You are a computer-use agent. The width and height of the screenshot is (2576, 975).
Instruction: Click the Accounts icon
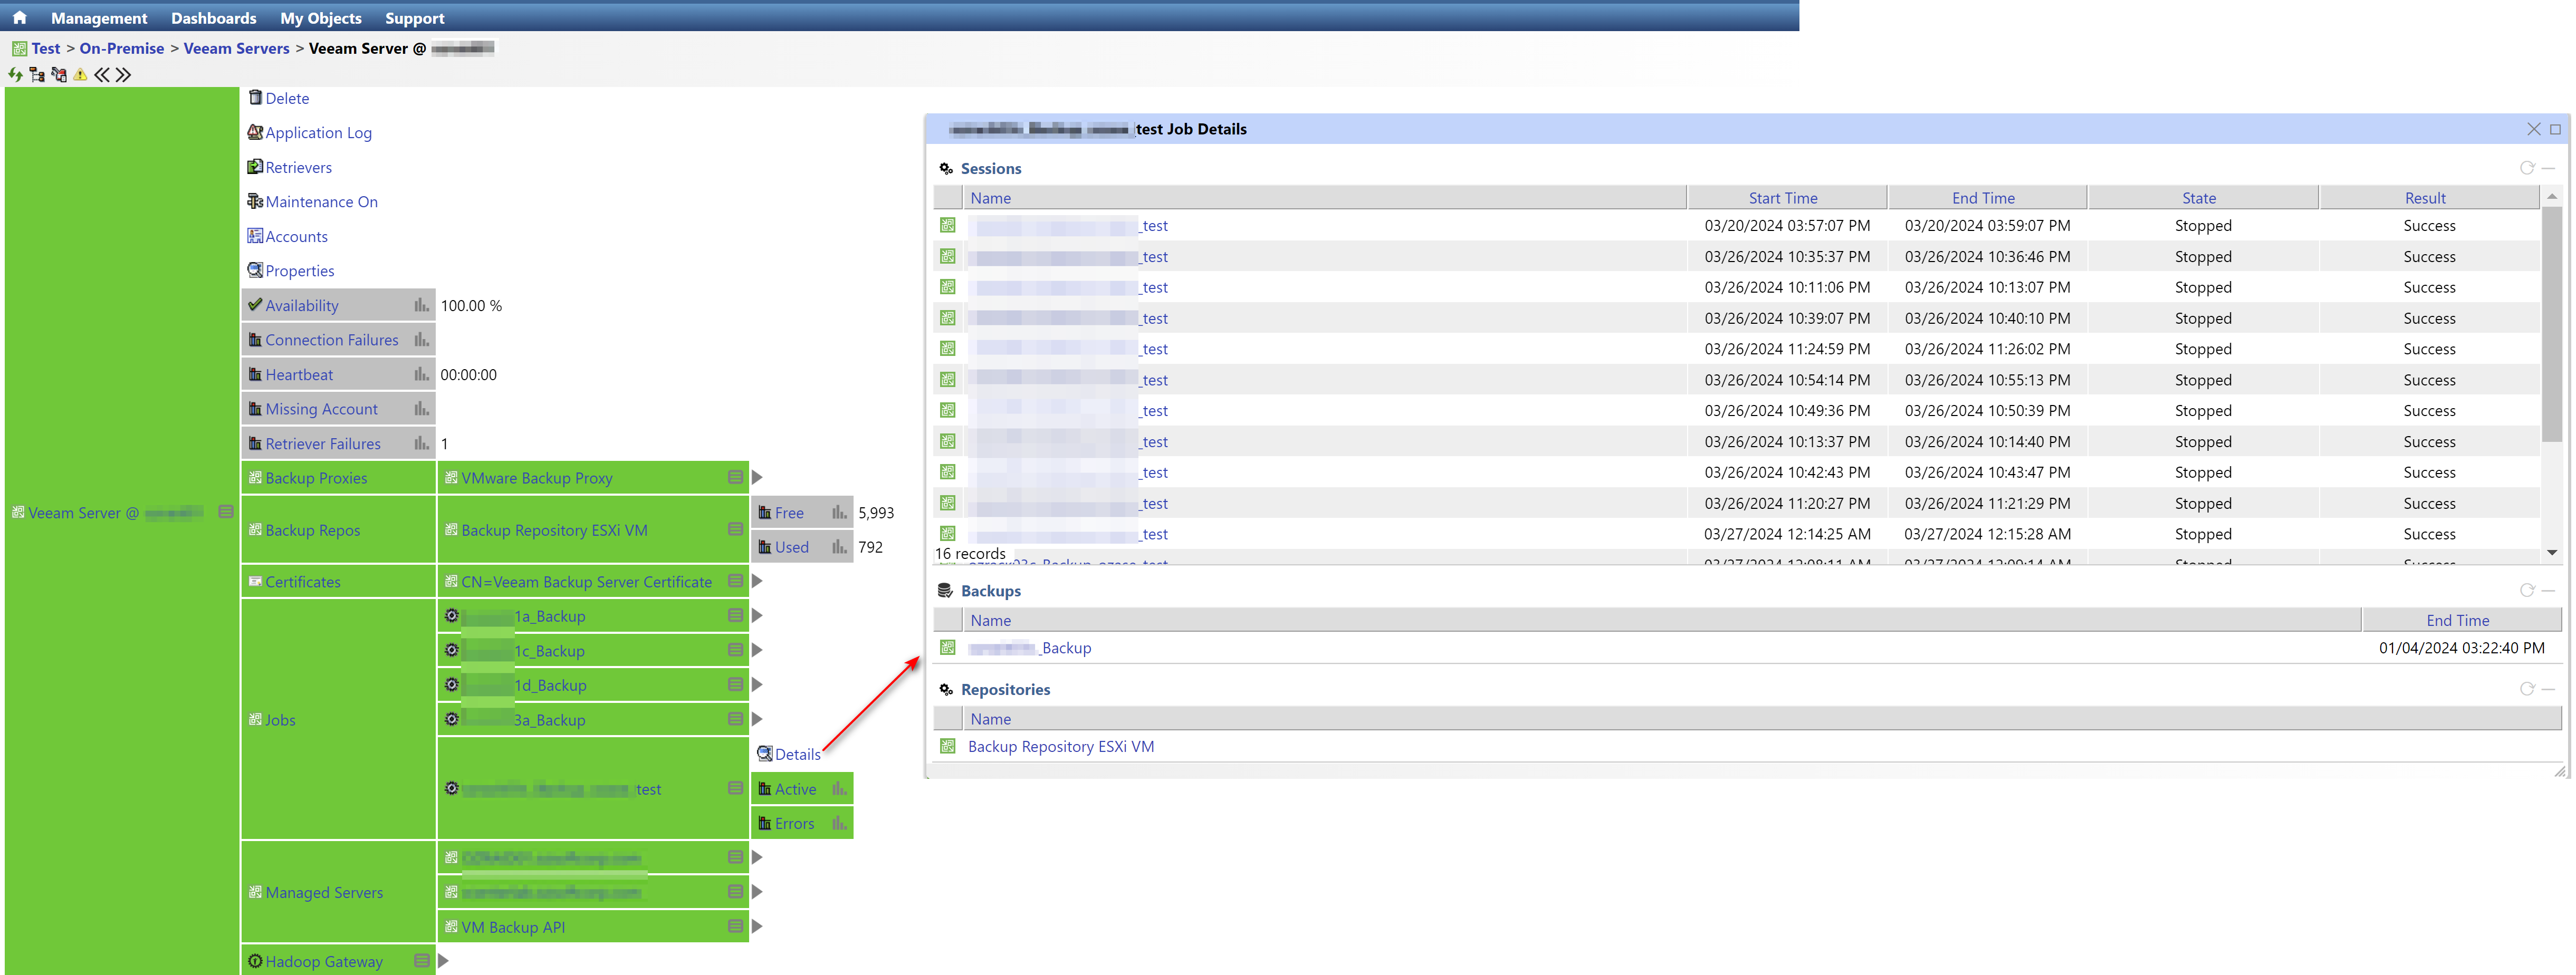[x=255, y=236]
